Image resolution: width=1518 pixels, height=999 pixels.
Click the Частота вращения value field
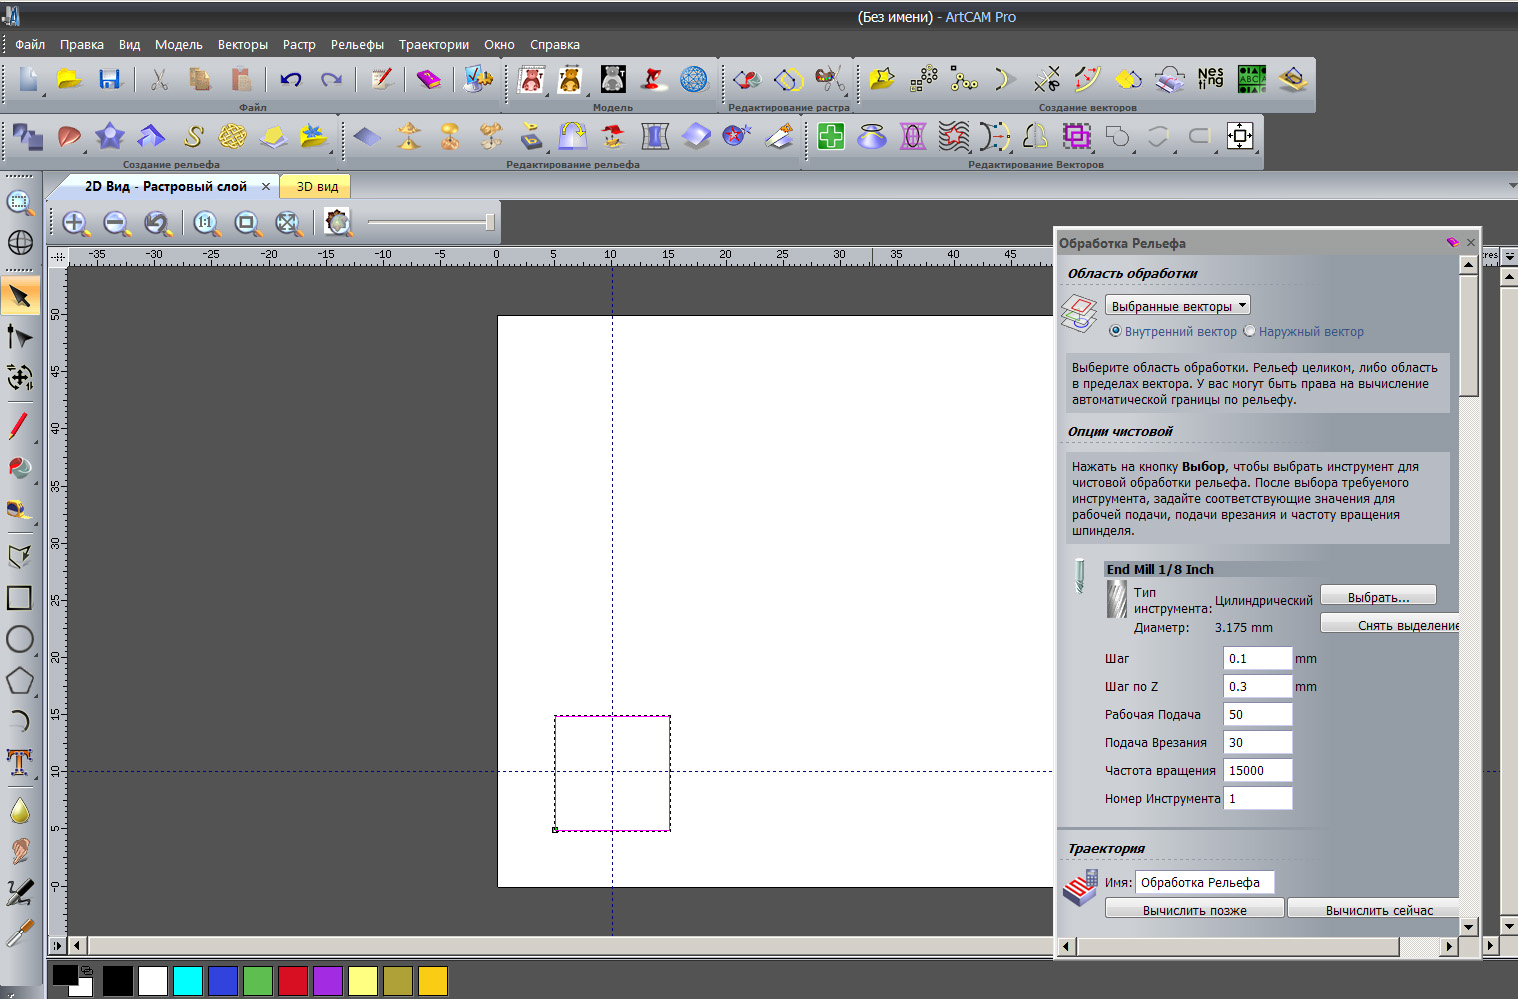[1257, 770]
